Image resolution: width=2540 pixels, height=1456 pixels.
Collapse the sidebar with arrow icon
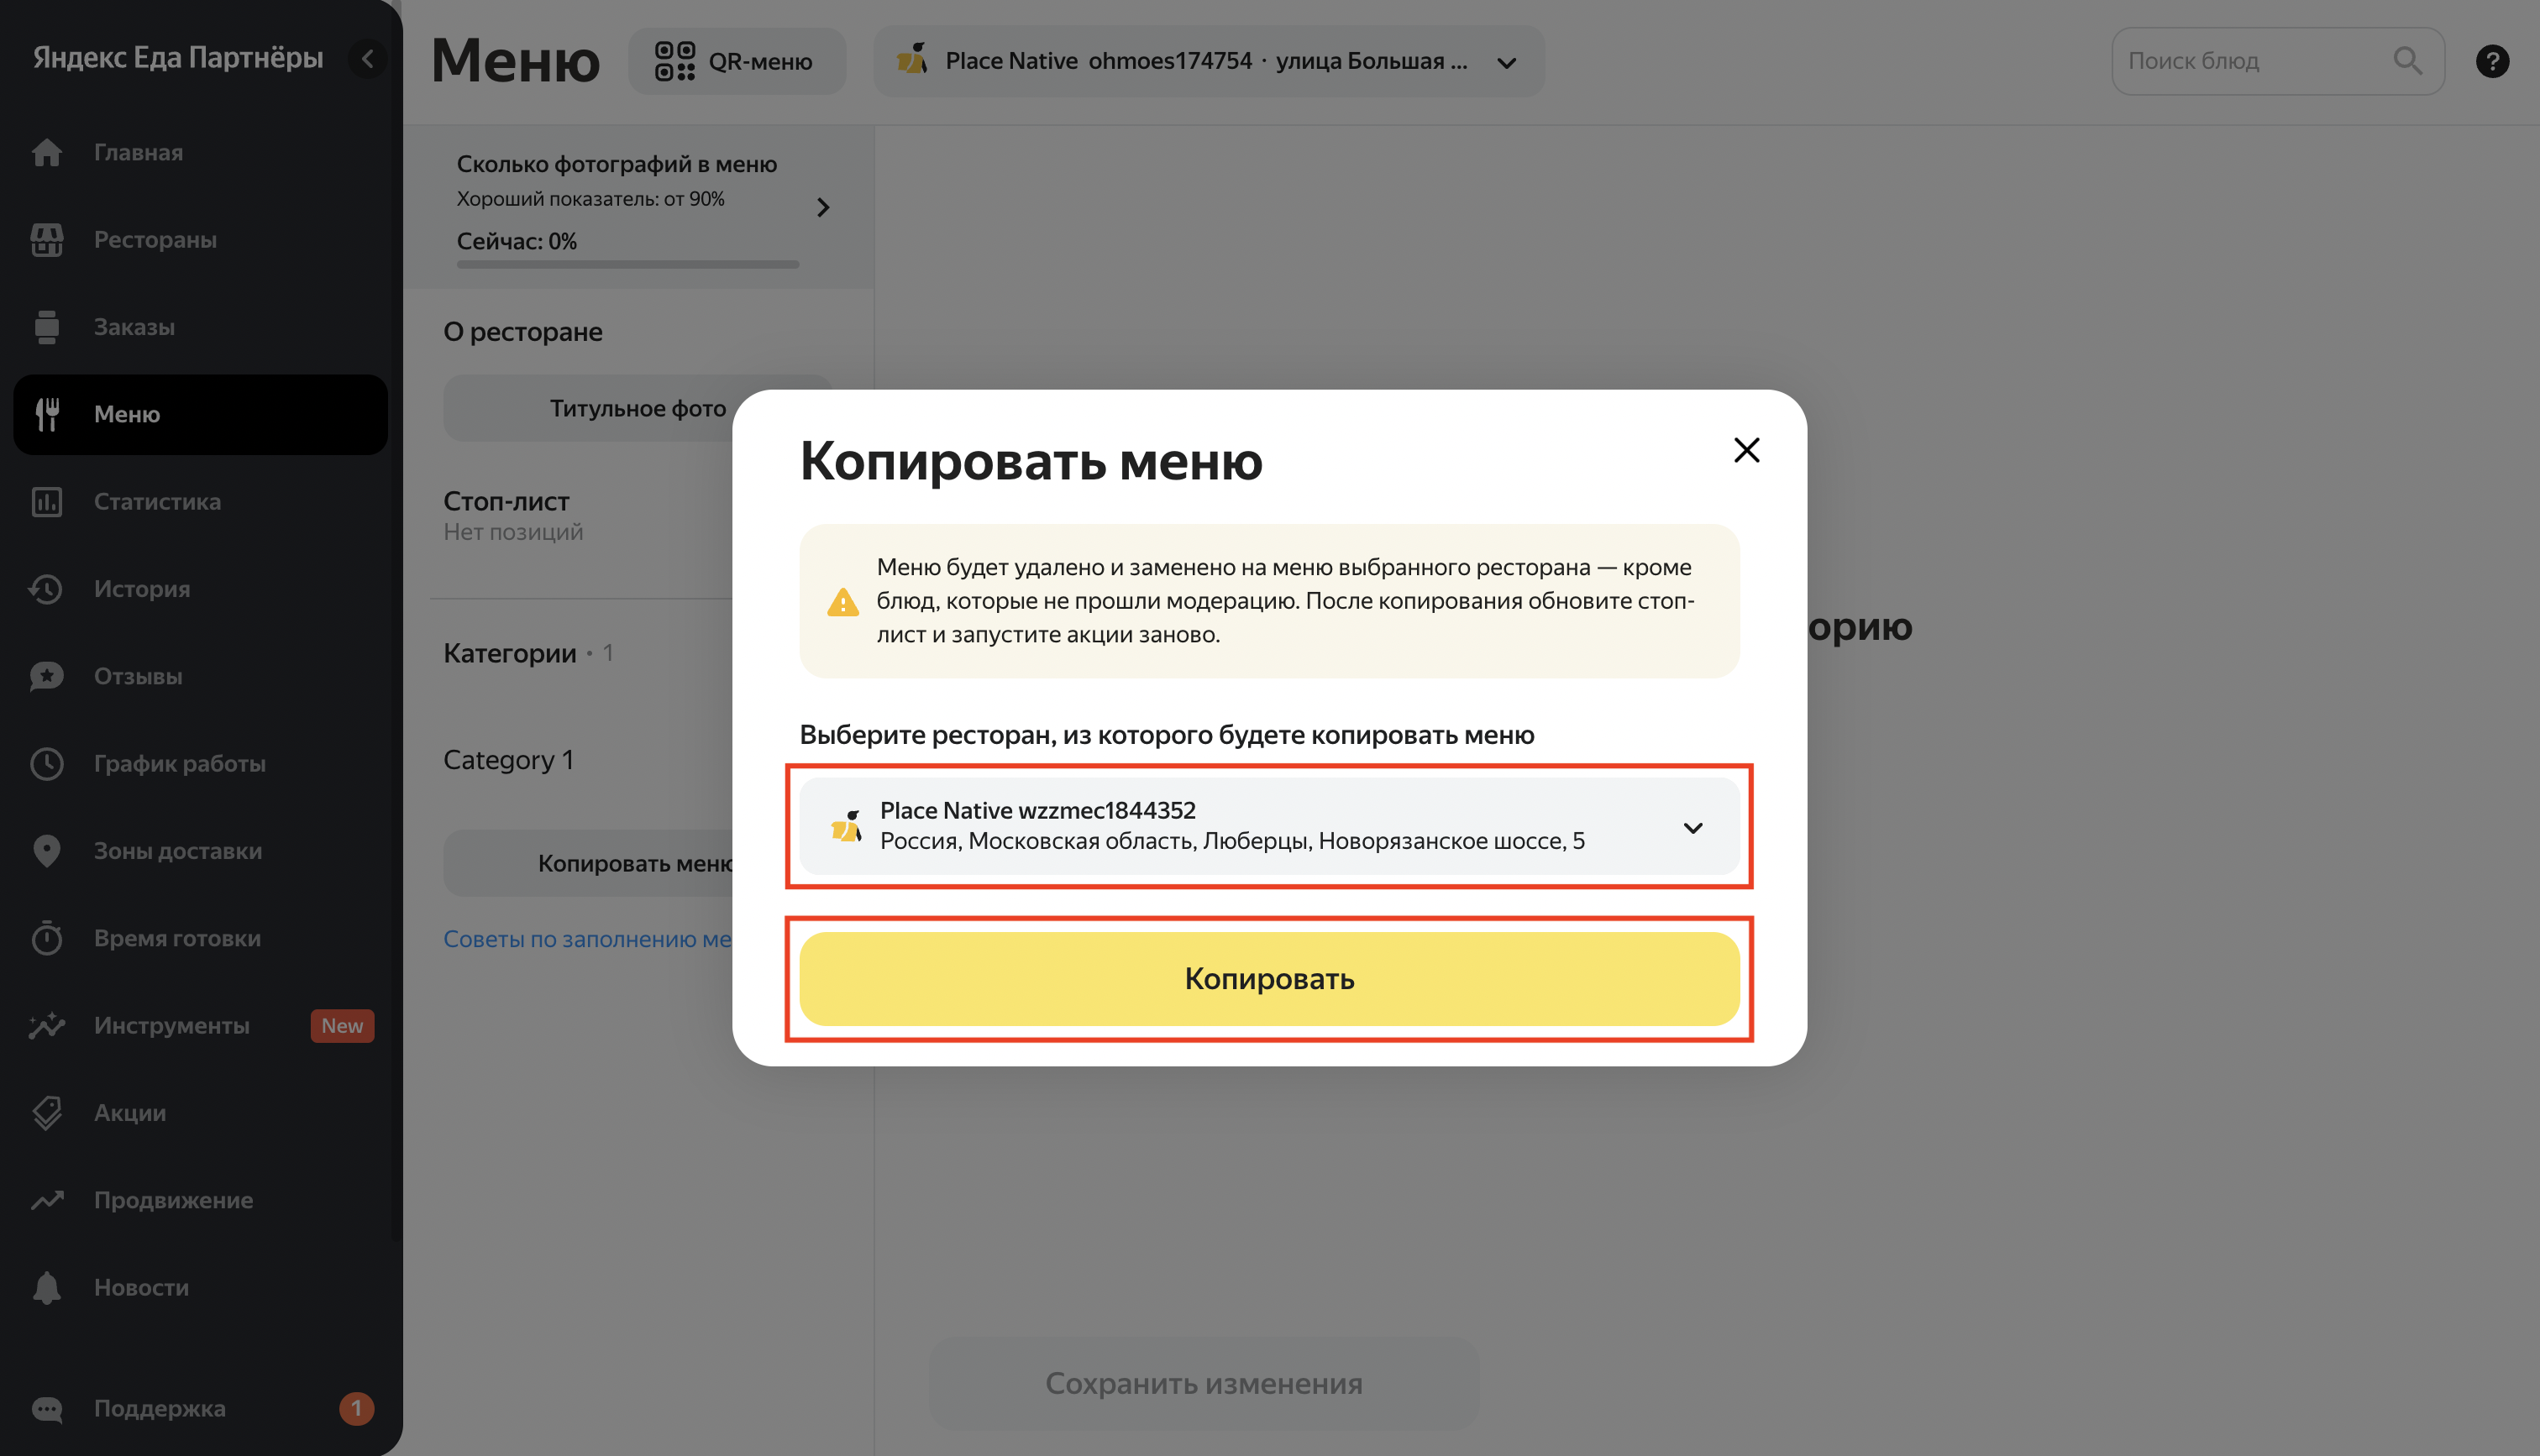368,58
